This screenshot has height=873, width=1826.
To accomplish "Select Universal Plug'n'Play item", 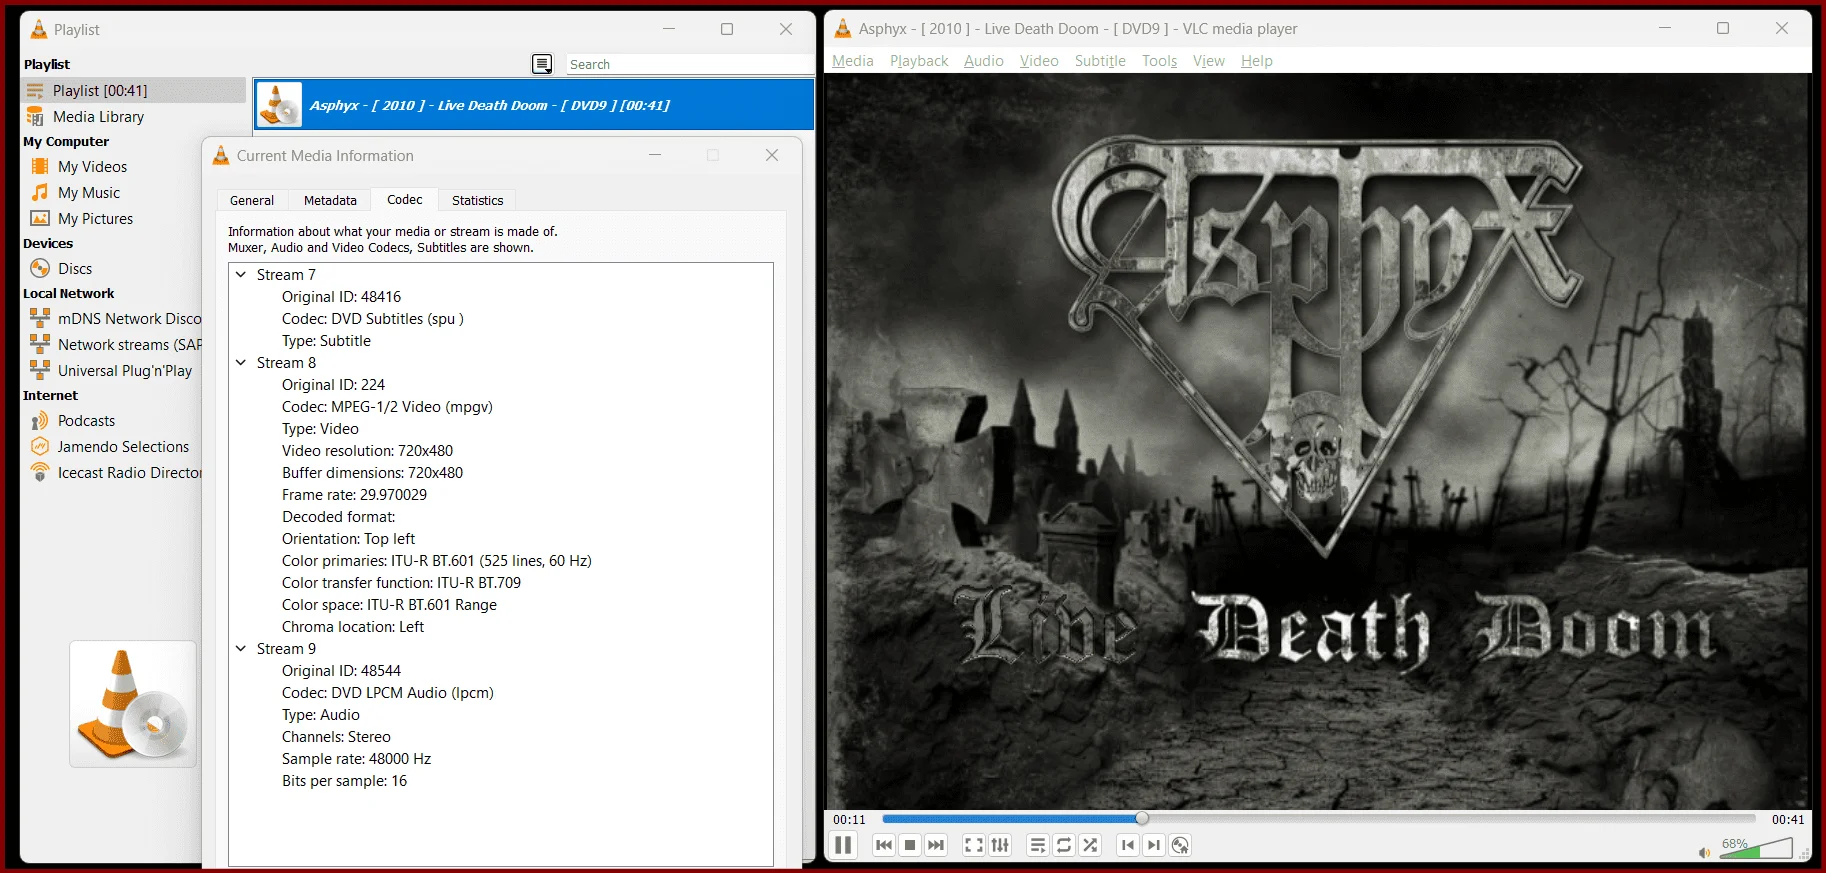I will [x=112, y=371].
